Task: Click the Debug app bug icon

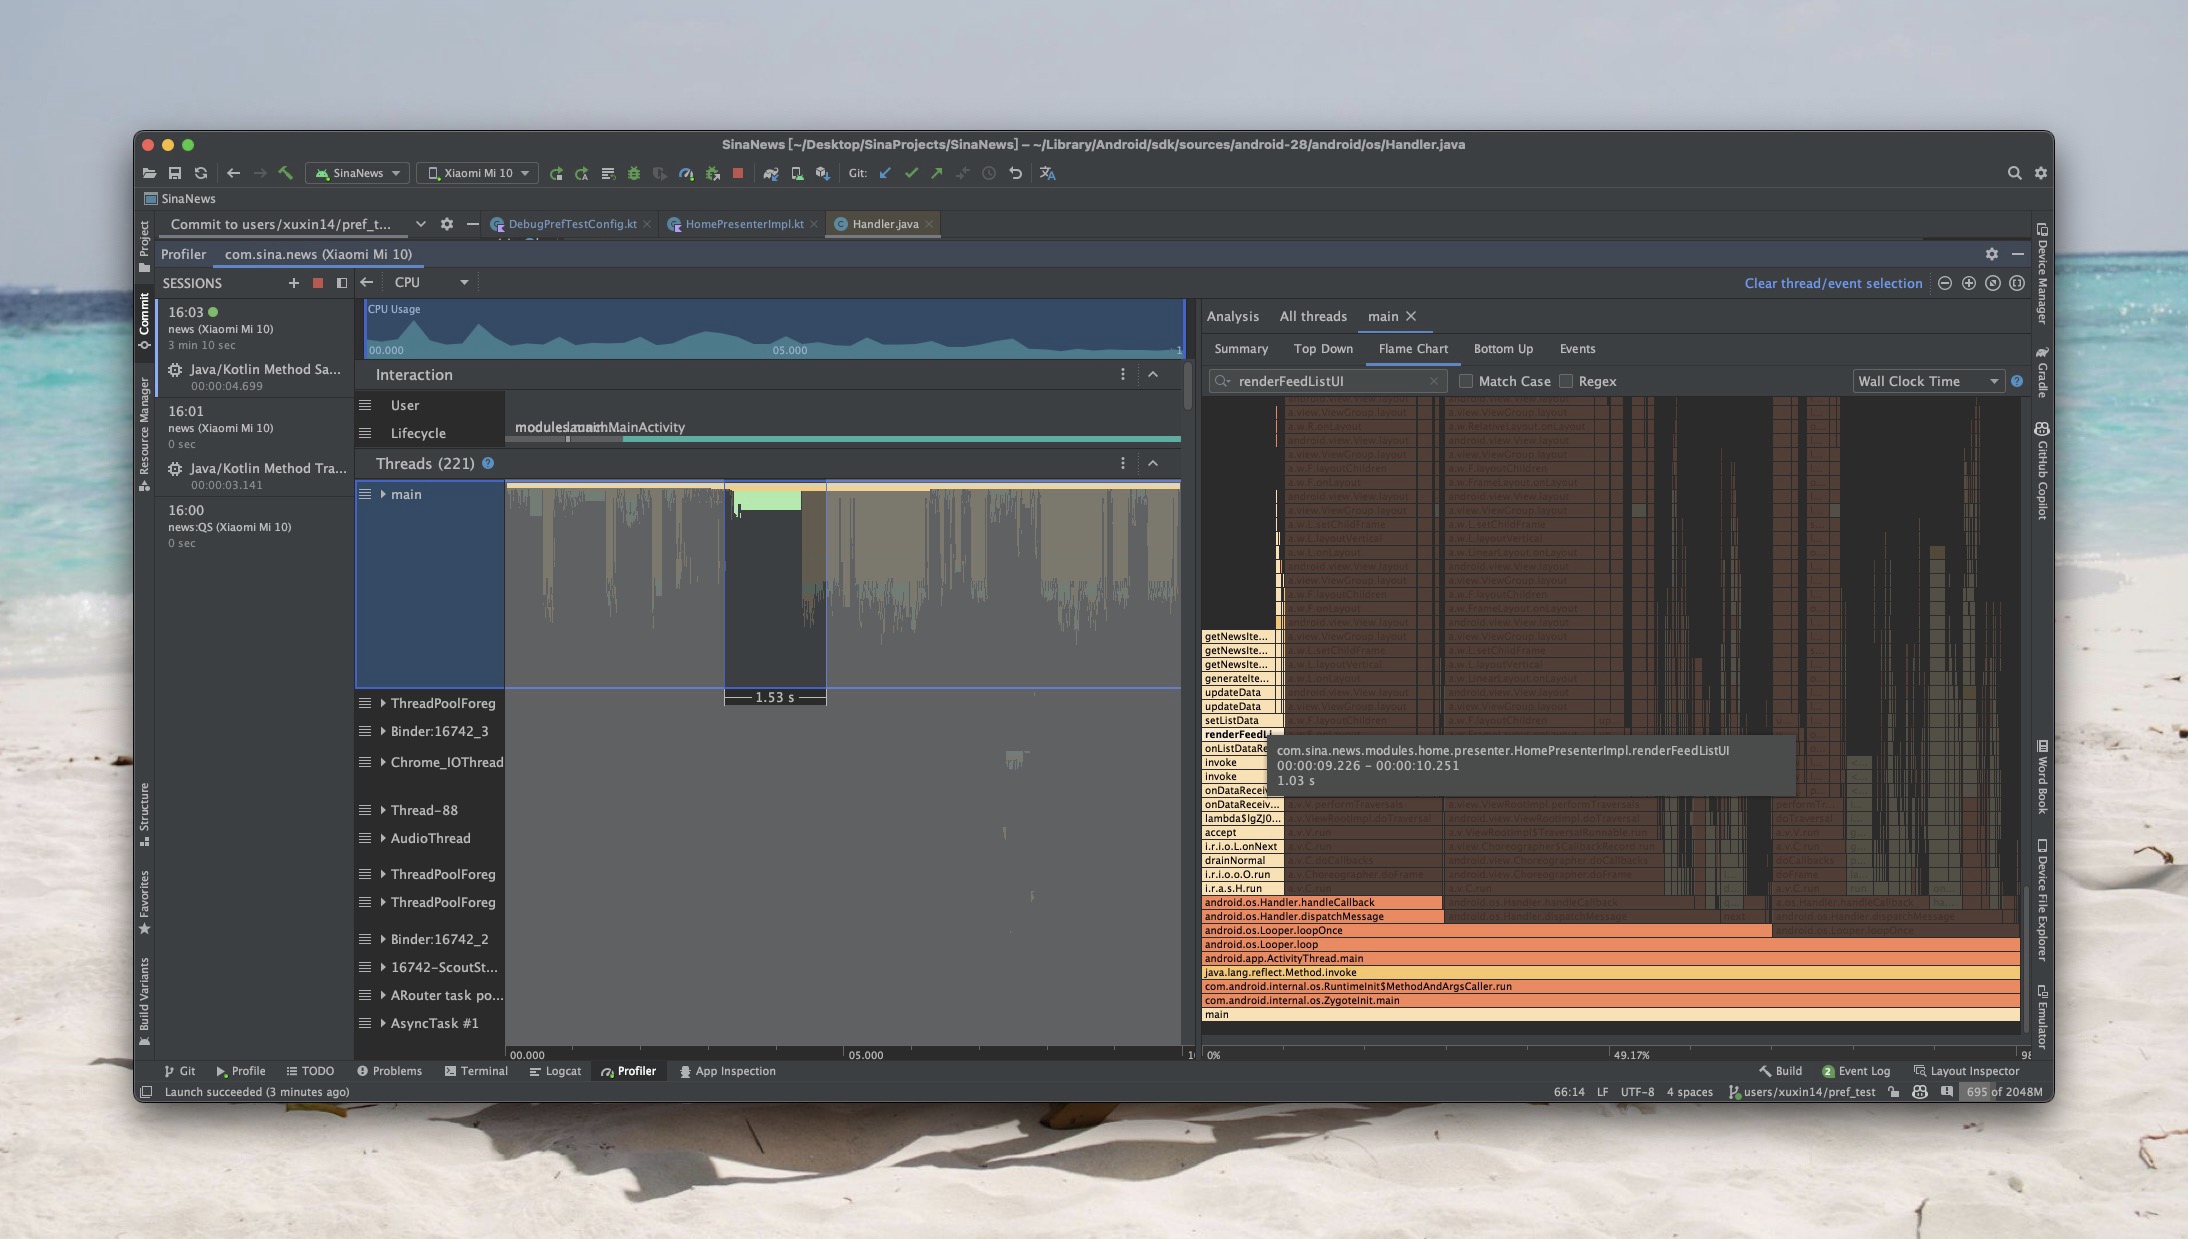Action: click(x=633, y=173)
